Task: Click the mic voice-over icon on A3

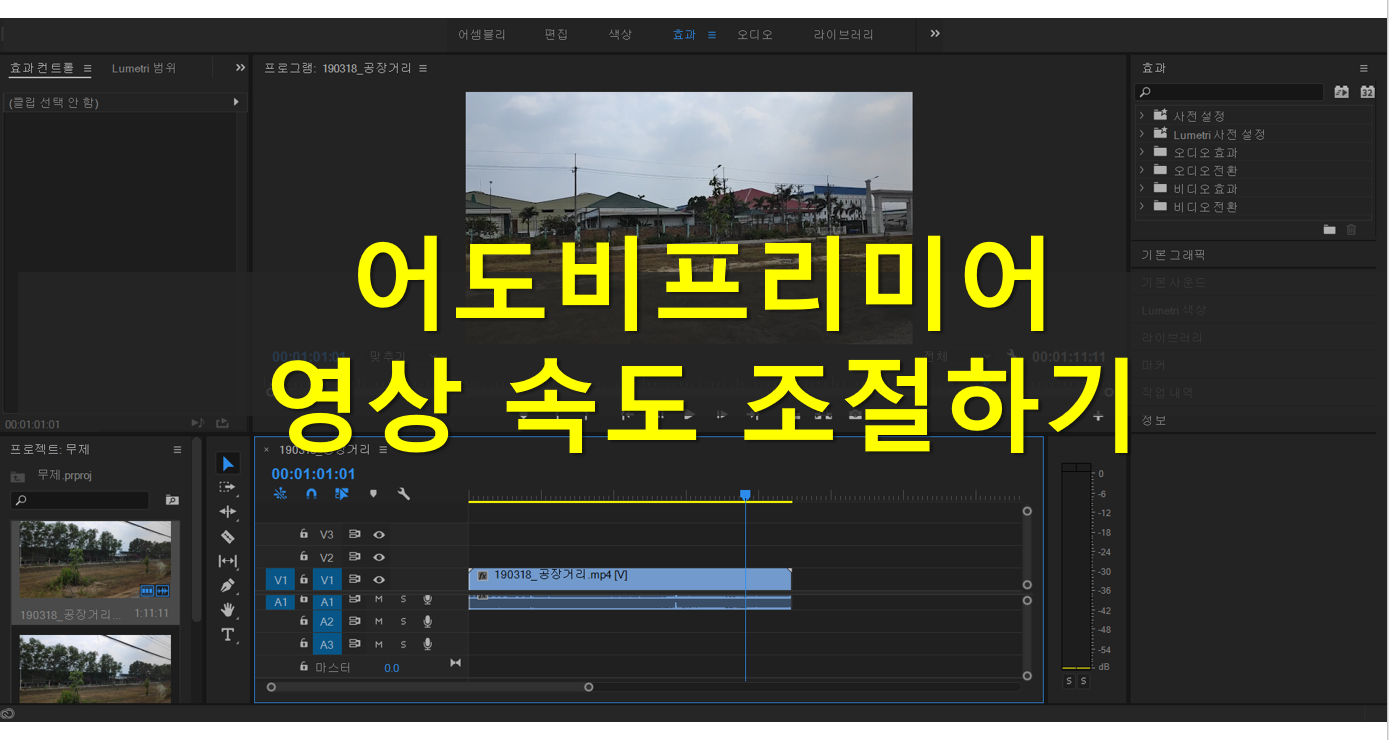Action: point(427,644)
